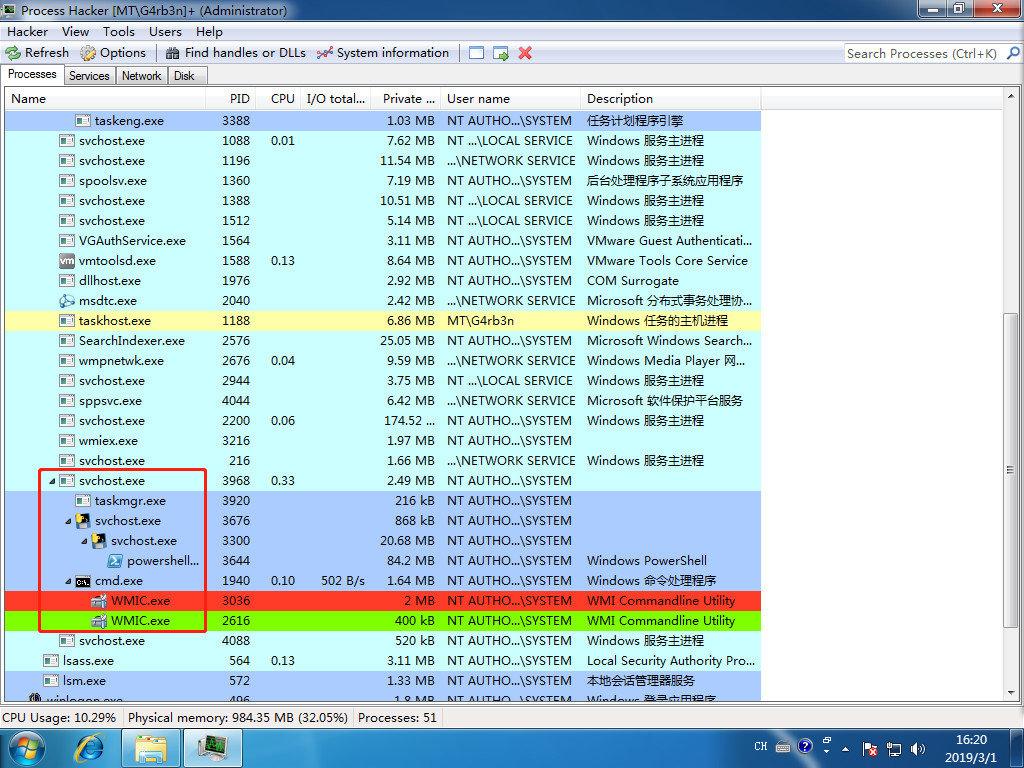Open the taskbar clock showing 16:20

click(x=971, y=749)
